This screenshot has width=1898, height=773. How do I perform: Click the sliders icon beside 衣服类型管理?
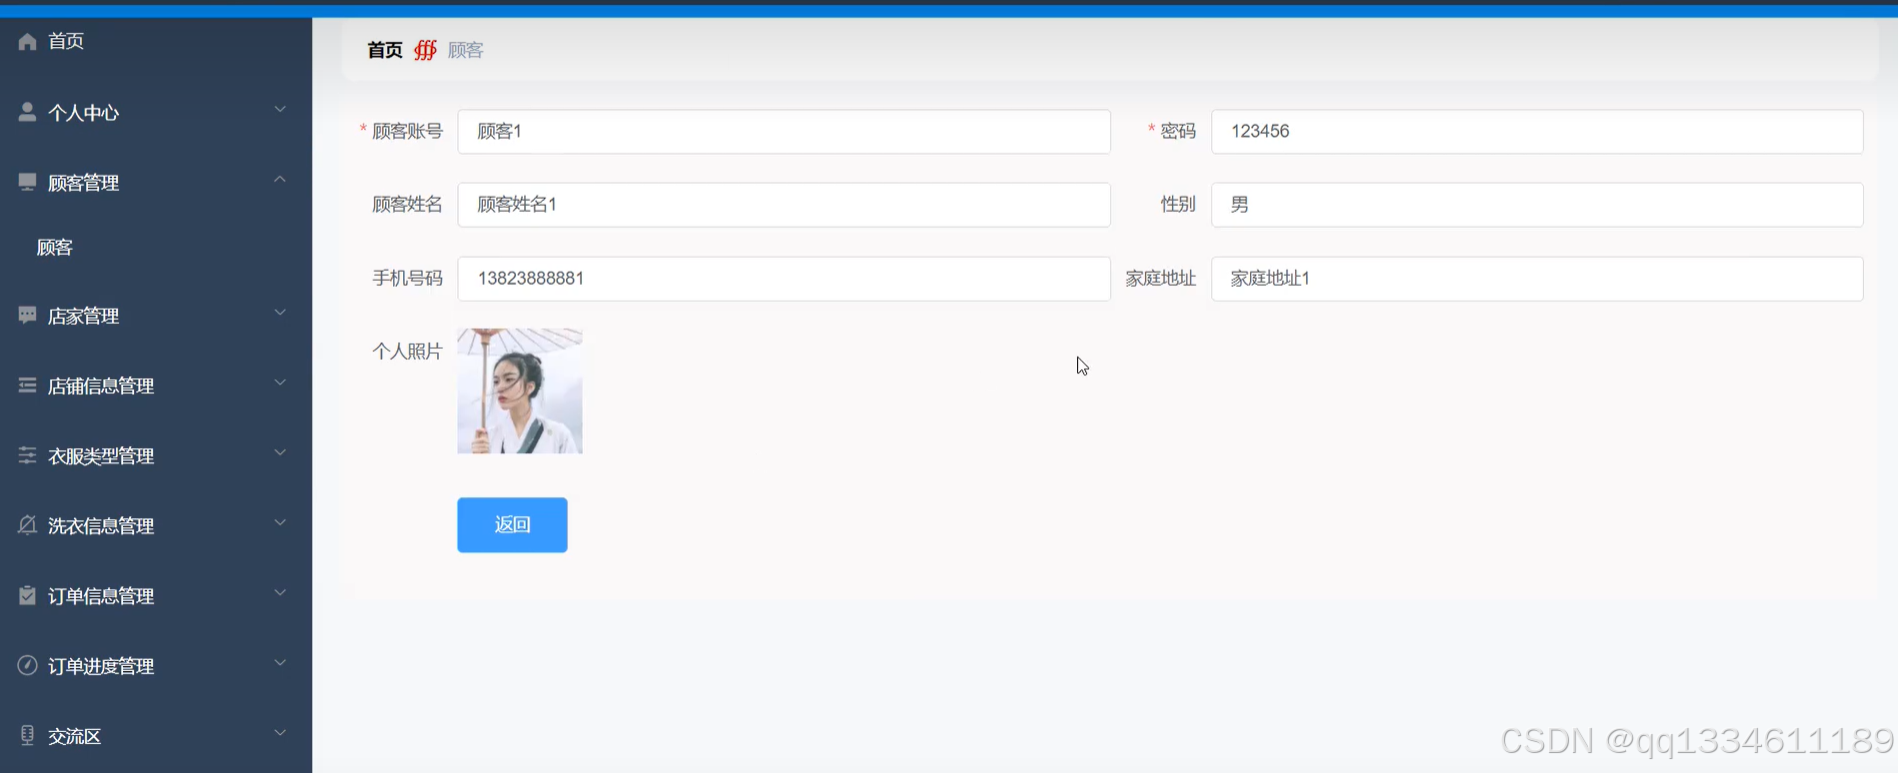click(x=27, y=455)
